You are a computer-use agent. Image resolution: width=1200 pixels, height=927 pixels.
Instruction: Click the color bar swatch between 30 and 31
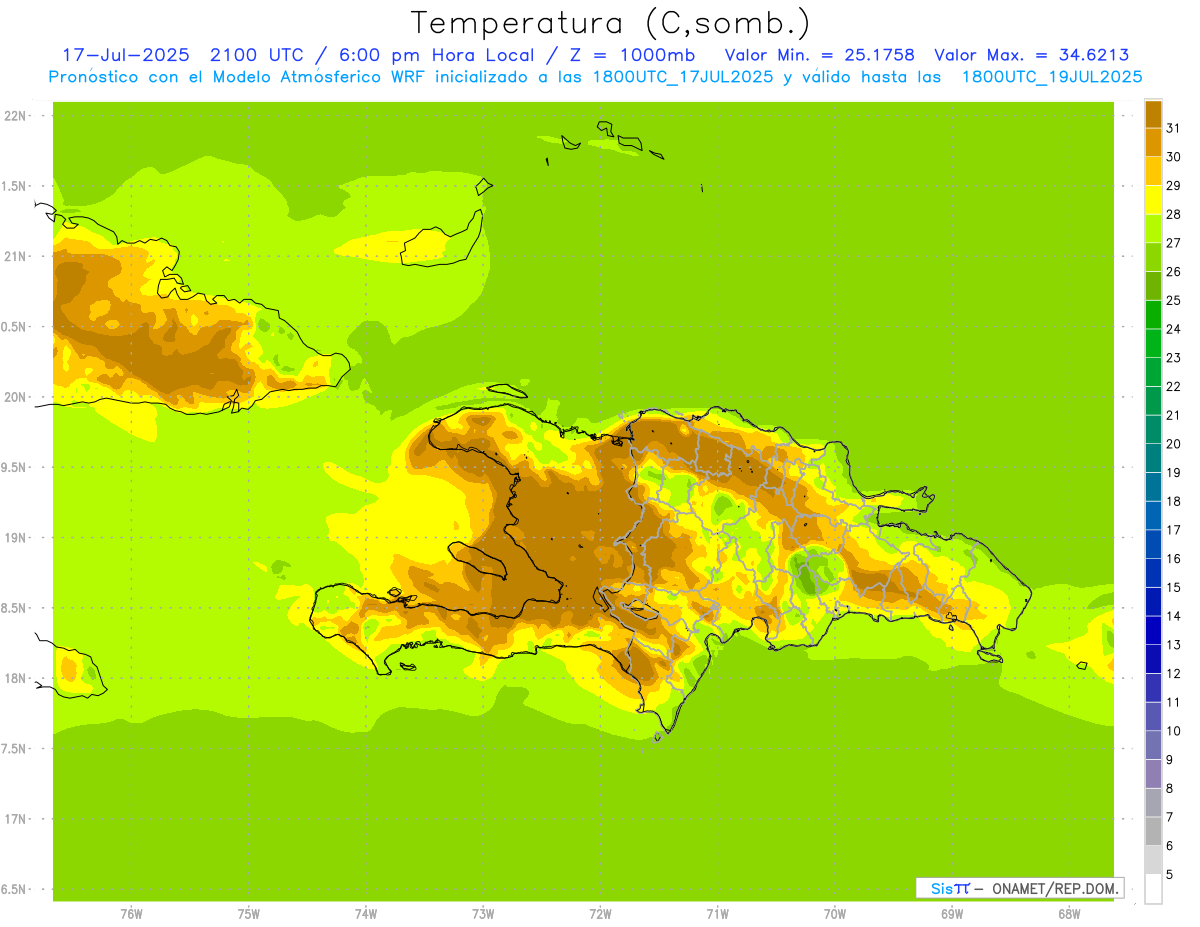[1153, 141]
